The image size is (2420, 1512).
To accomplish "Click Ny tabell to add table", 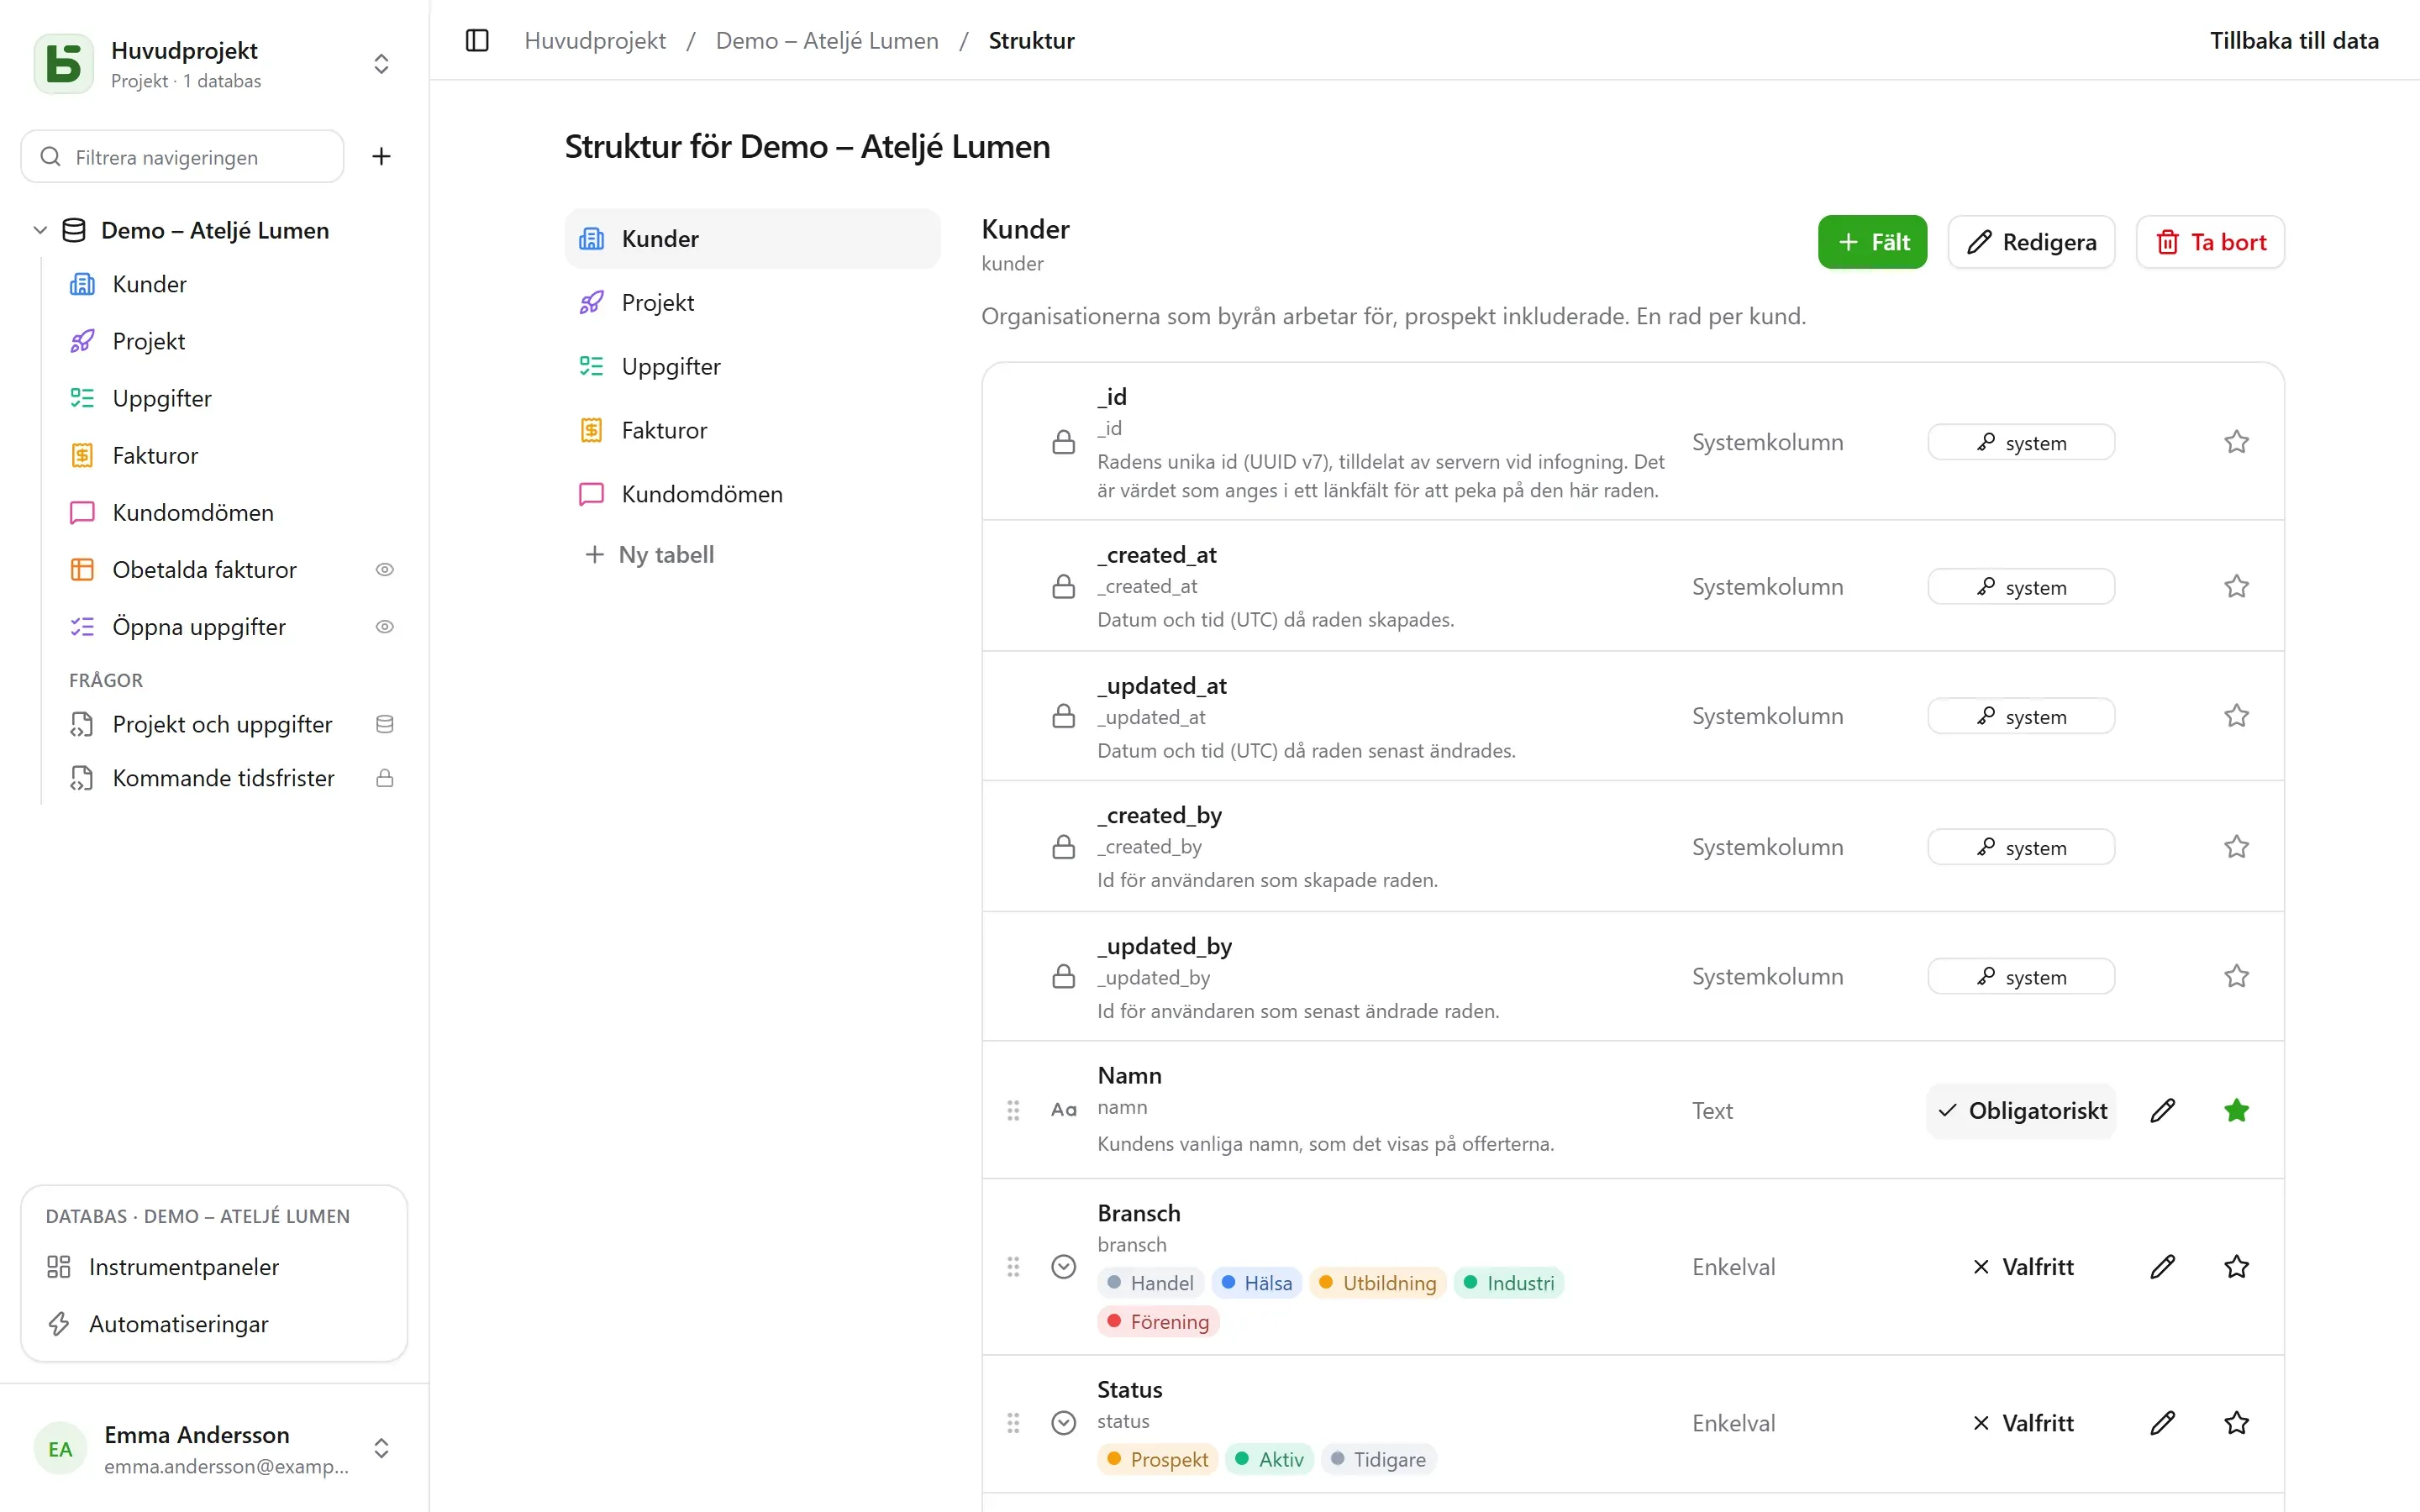I will pyautogui.click(x=650, y=554).
